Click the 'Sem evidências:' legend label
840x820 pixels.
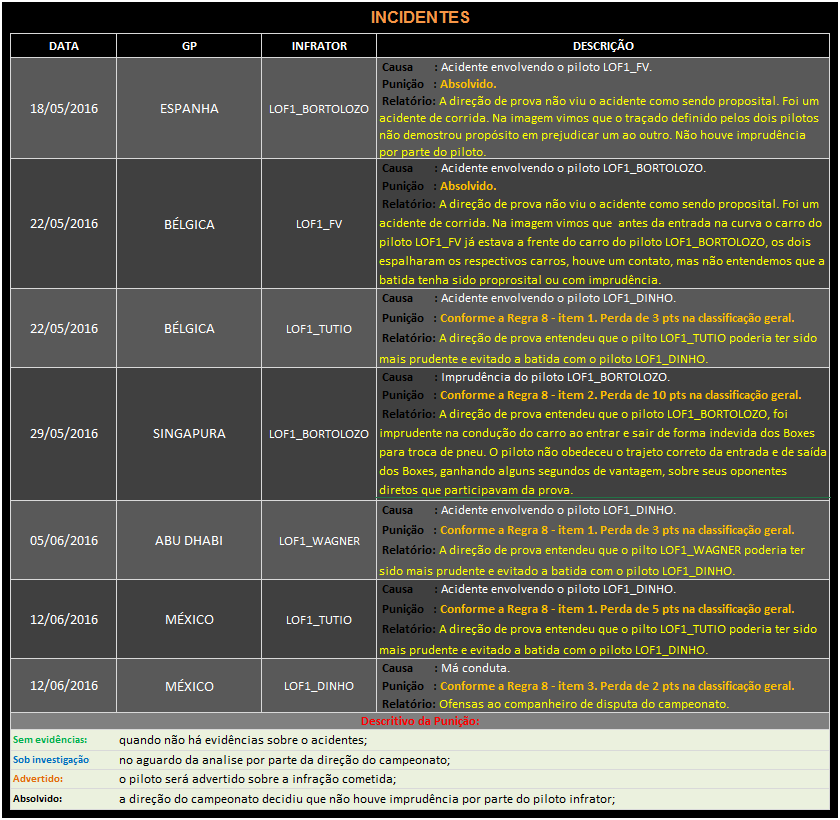(x=50, y=740)
